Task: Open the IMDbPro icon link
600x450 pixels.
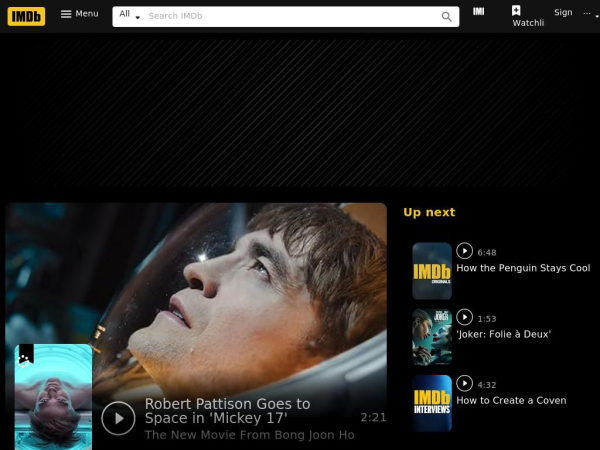Action: pyautogui.click(x=478, y=11)
